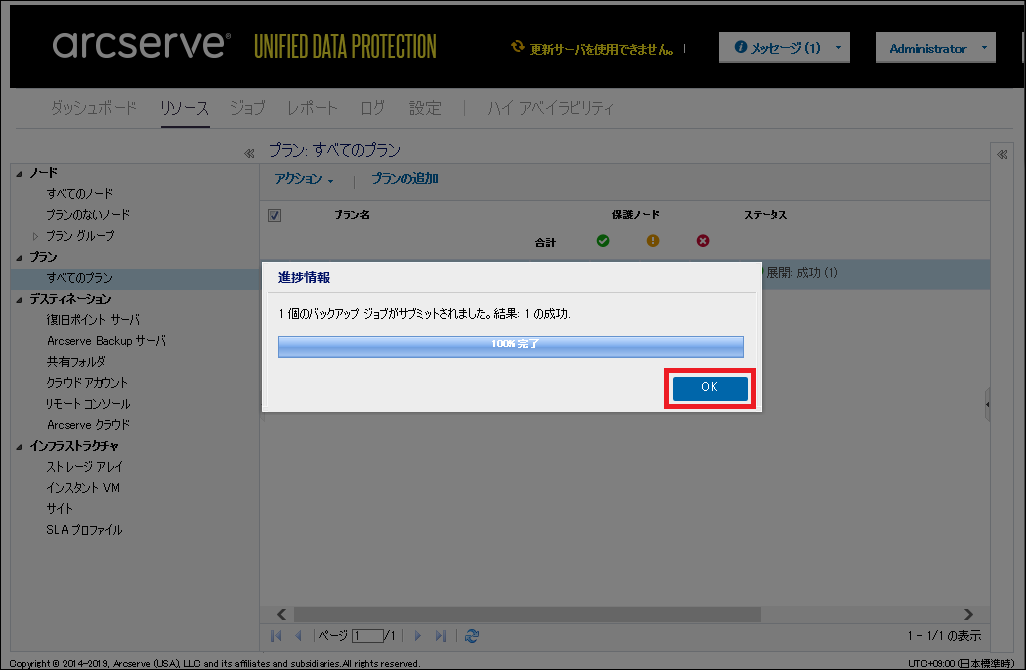Select SLA プロファイル in the tree

pyautogui.click(x=84, y=529)
